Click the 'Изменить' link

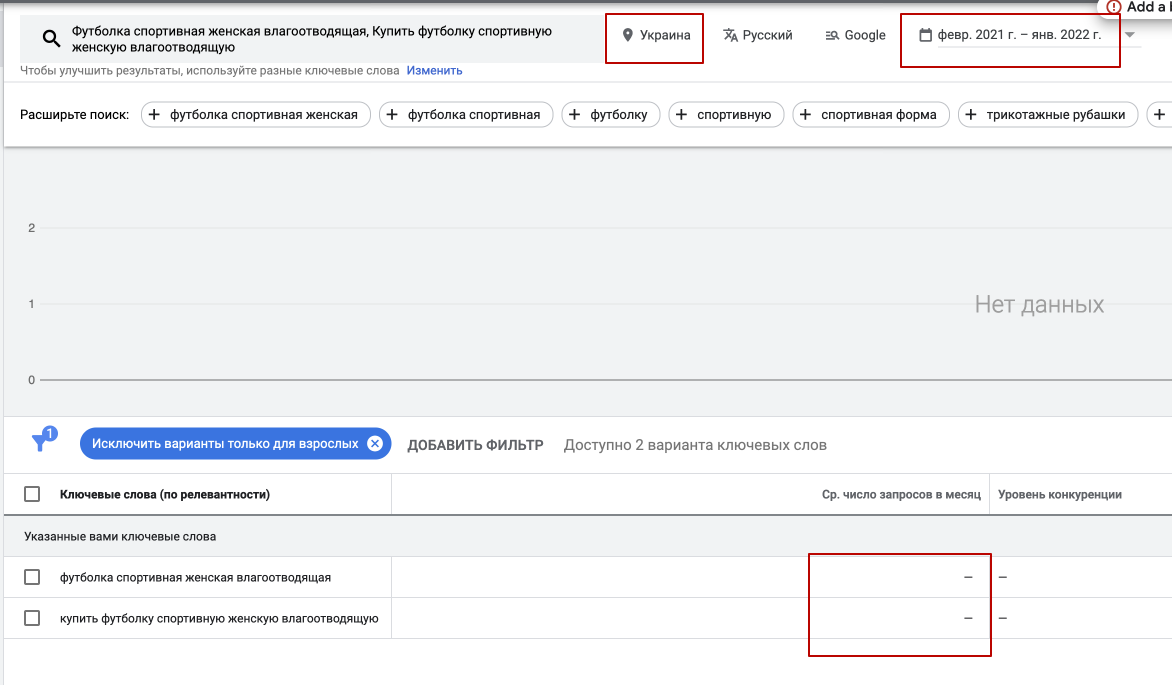[434, 71]
